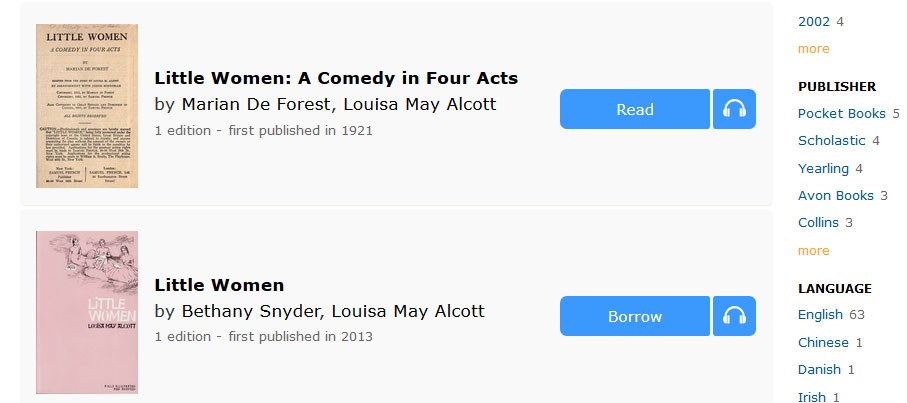The height and width of the screenshot is (403, 907).
Task: Filter by publisher Avon Books
Action: (835, 195)
